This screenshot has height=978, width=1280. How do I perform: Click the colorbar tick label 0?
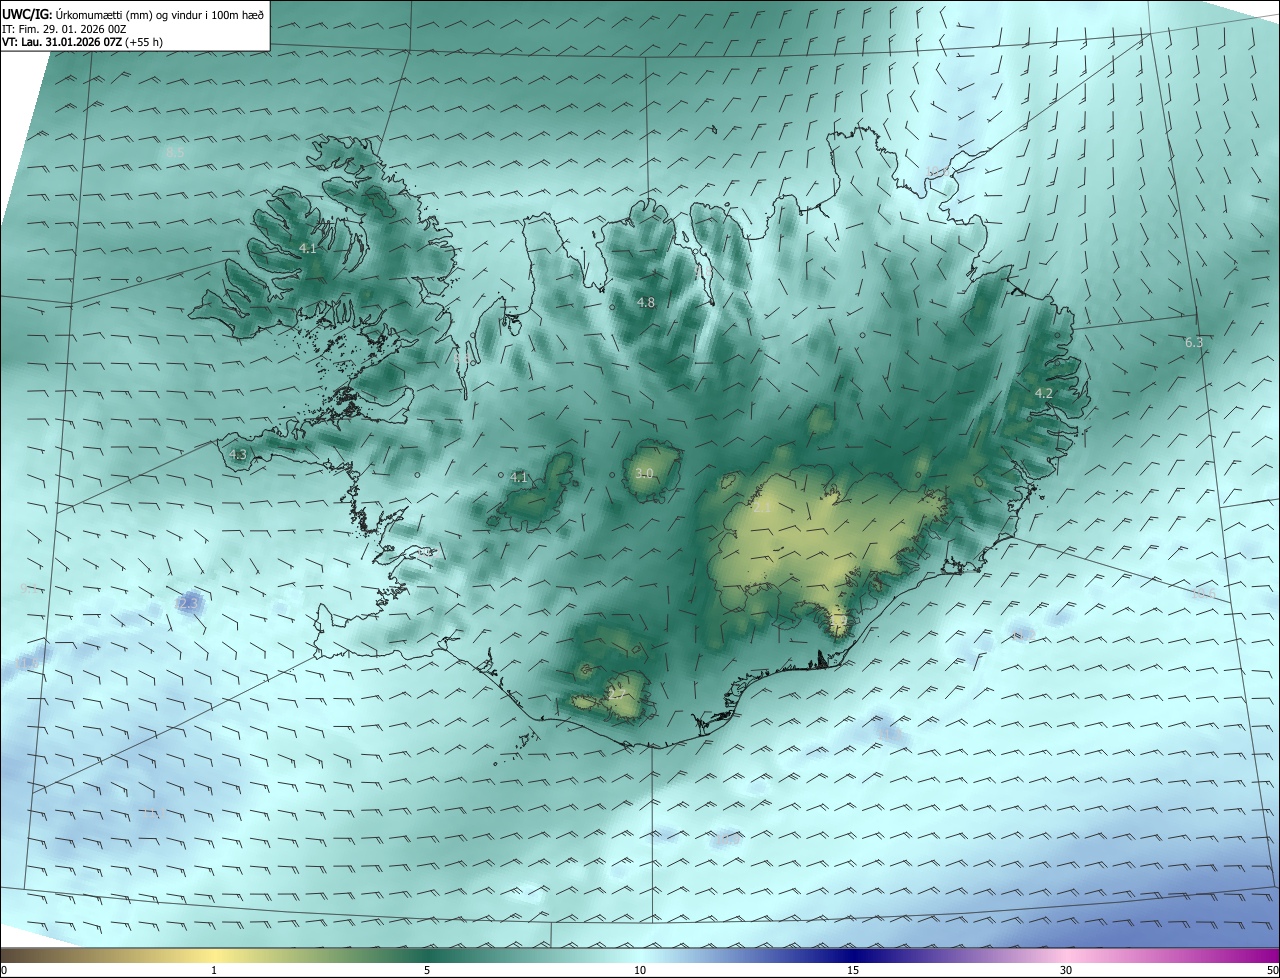click(x=4, y=970)
